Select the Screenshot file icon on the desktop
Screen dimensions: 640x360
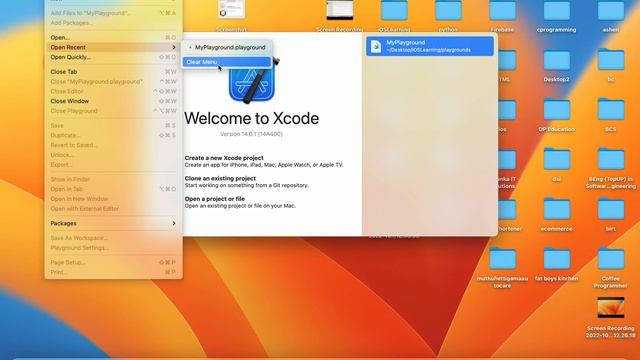pyautogui.click(x=231, y=10)
